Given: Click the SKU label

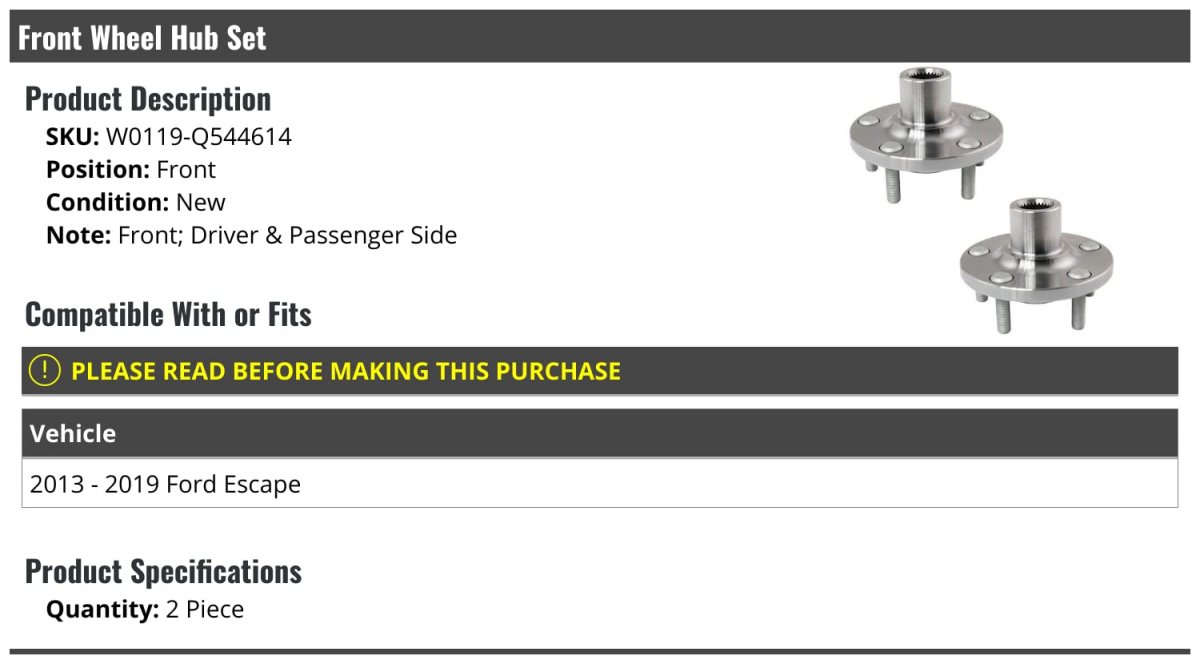Looking at the screenshot, I should coord(73,137).
